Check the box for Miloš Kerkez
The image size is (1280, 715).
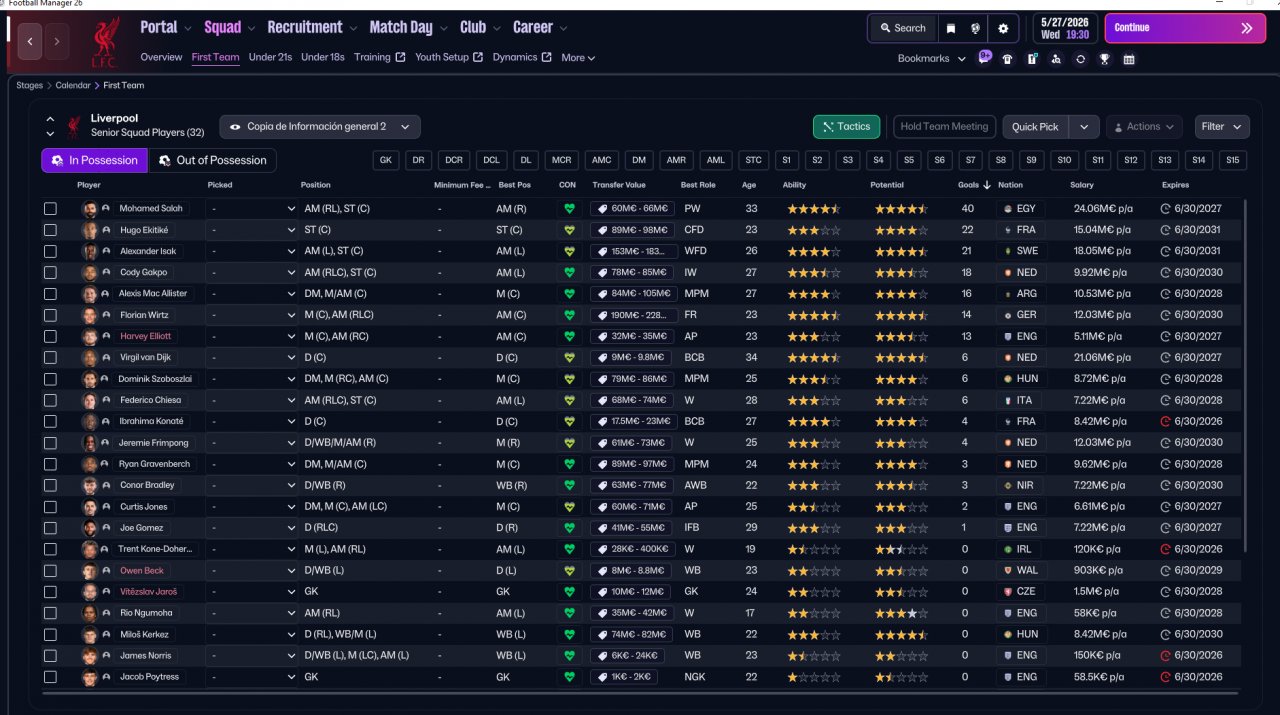click(x=50, y=634)
